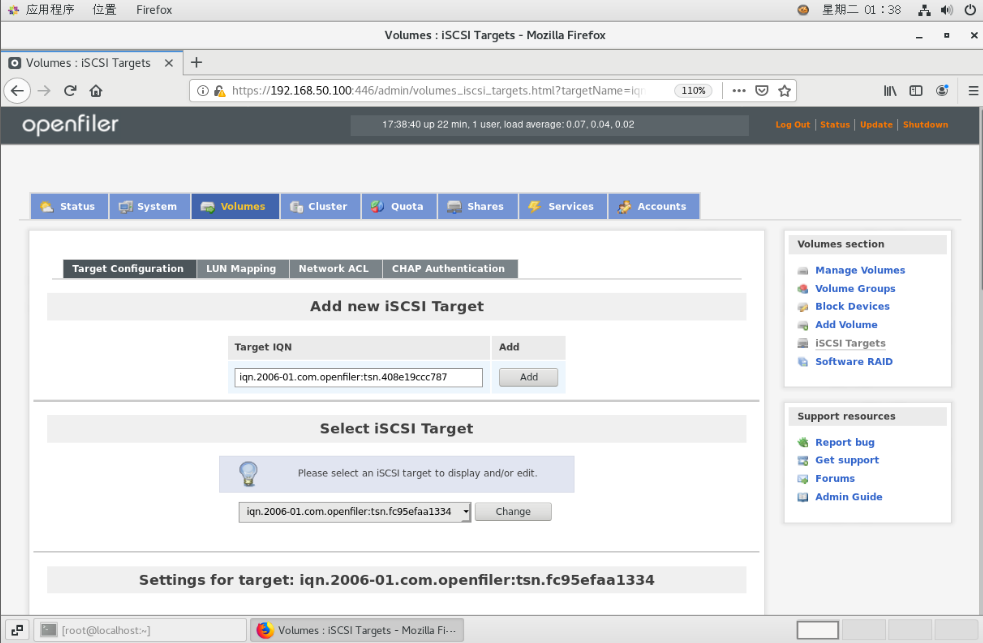Open a new browser tab with plus
The image size is (983, 643).
pos(196,63)
